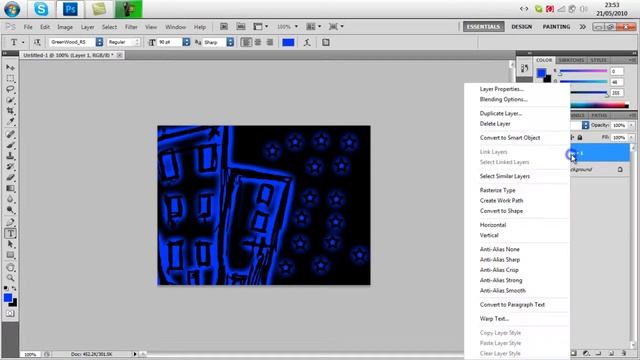
Task: Open the Image menu
Action: point(65,27)
